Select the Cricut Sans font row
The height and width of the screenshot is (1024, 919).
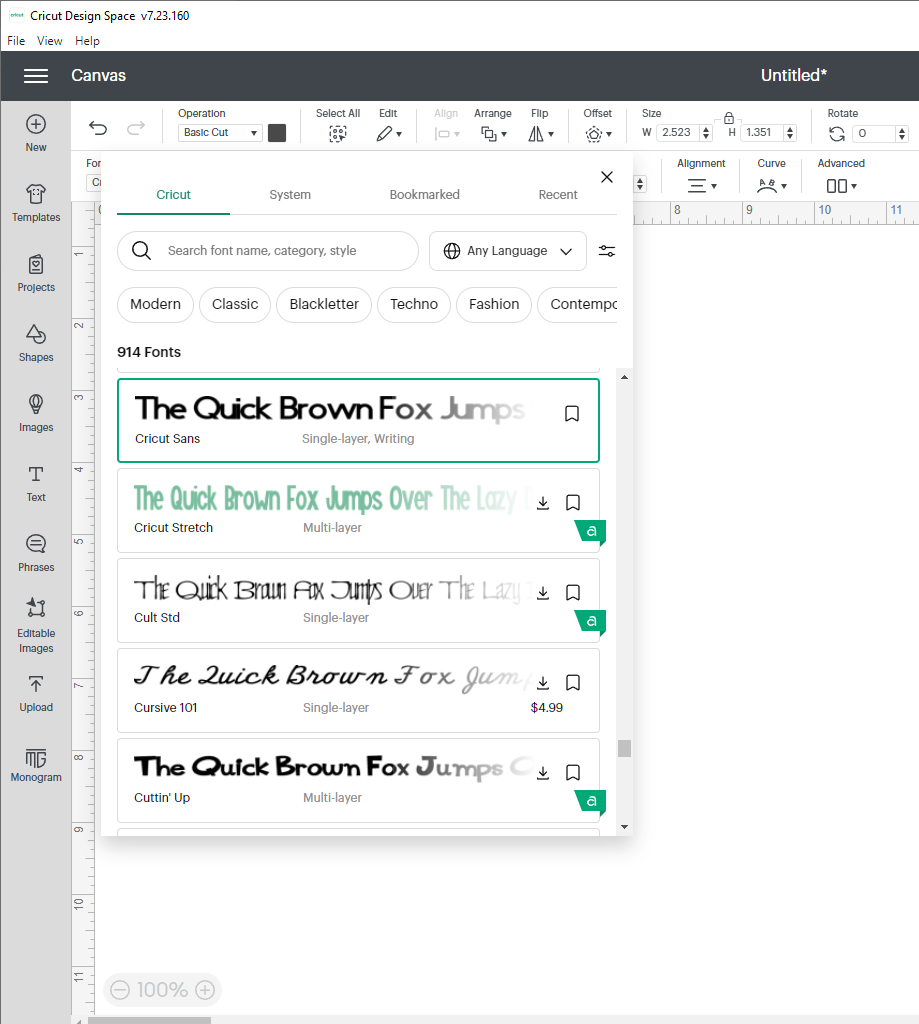tap(359, 421)
